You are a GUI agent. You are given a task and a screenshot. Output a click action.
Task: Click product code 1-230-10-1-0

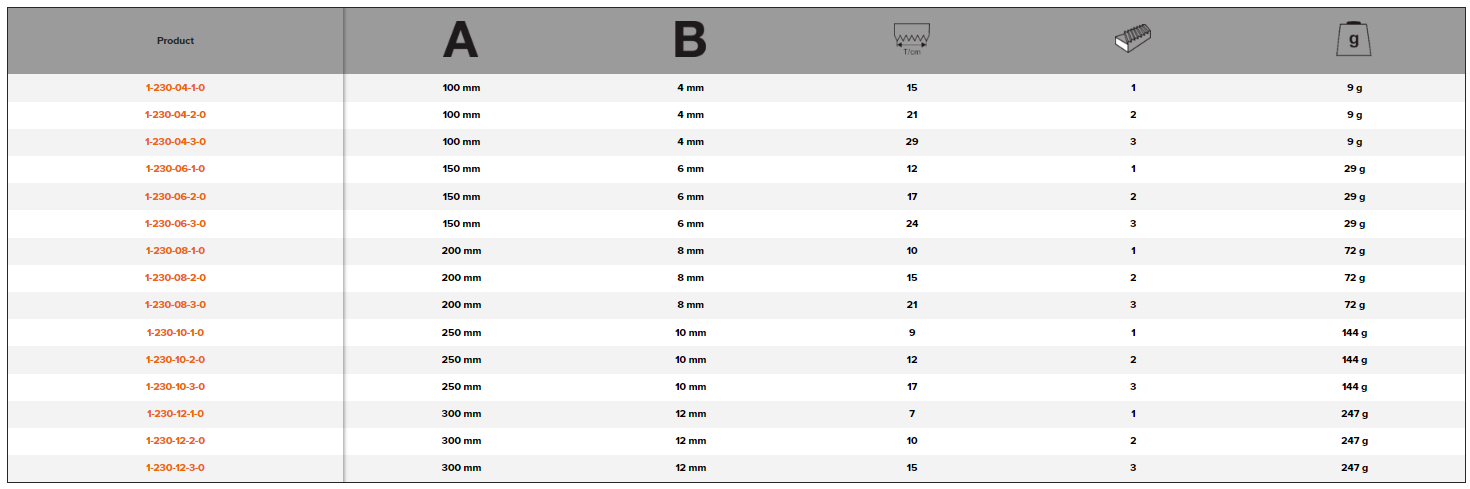point(175,332)
